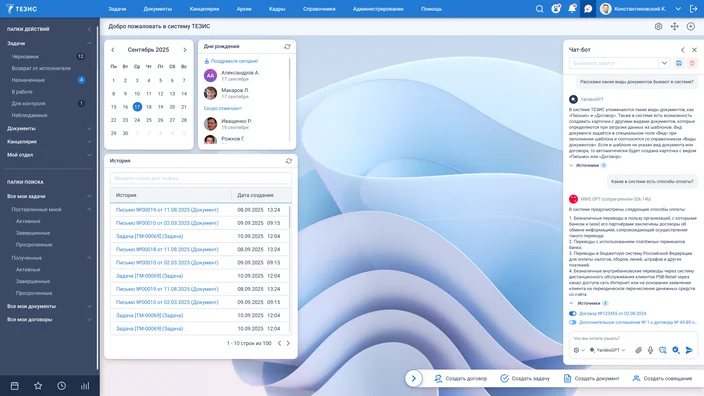Screen dimensions: 704x396
Task: Click the move widgets cross-arrows icon
Action: pos(674,26)
